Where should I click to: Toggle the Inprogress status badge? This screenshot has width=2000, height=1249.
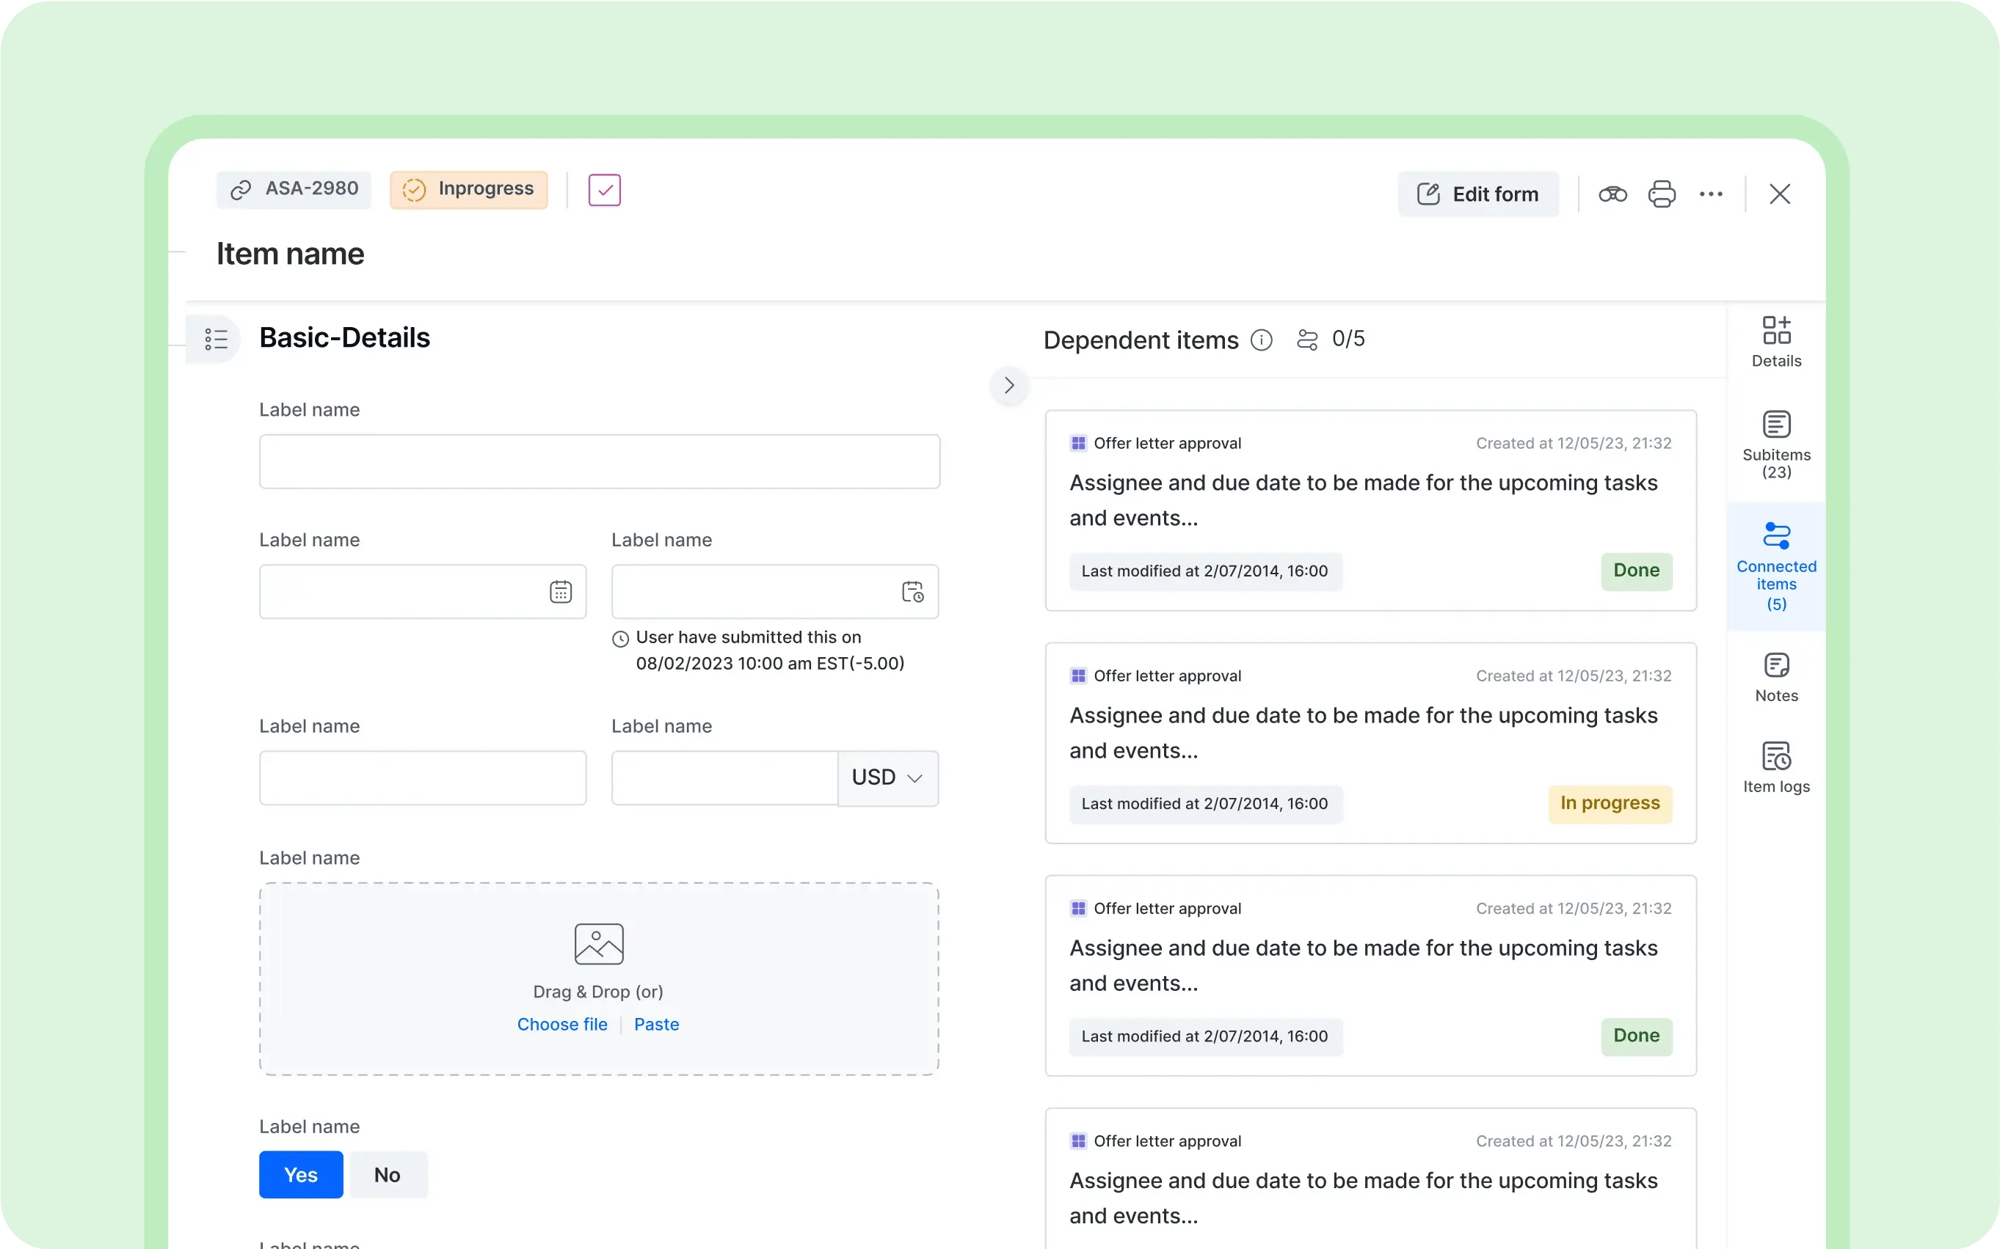tap(469, 189)
